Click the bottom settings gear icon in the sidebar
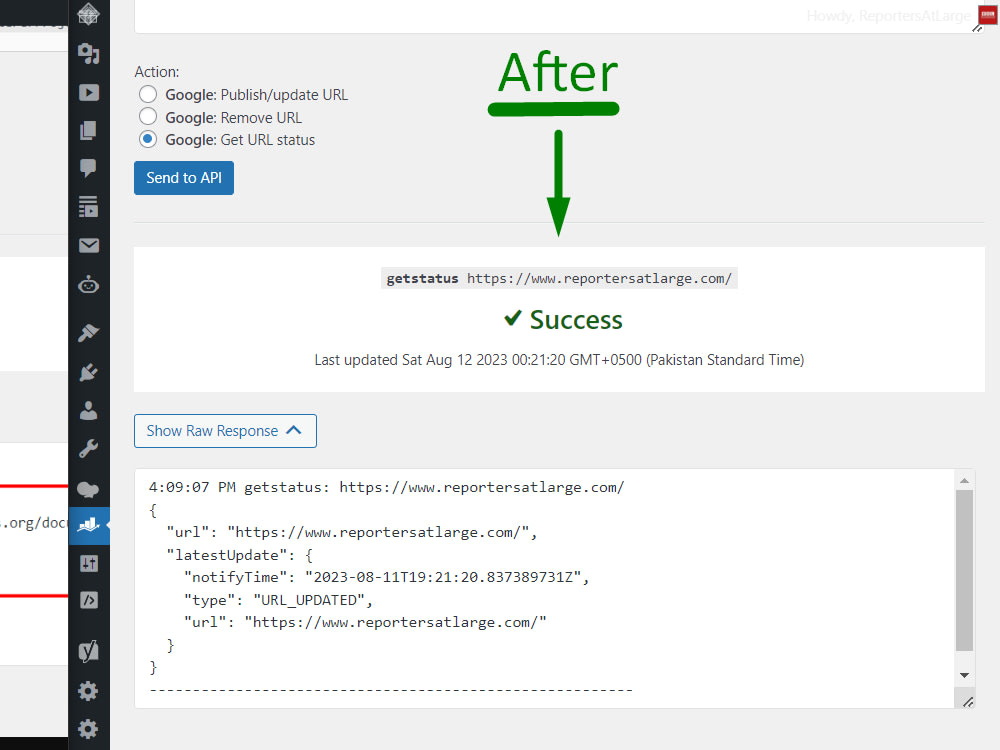The image size is (1000, 750). 88,728
